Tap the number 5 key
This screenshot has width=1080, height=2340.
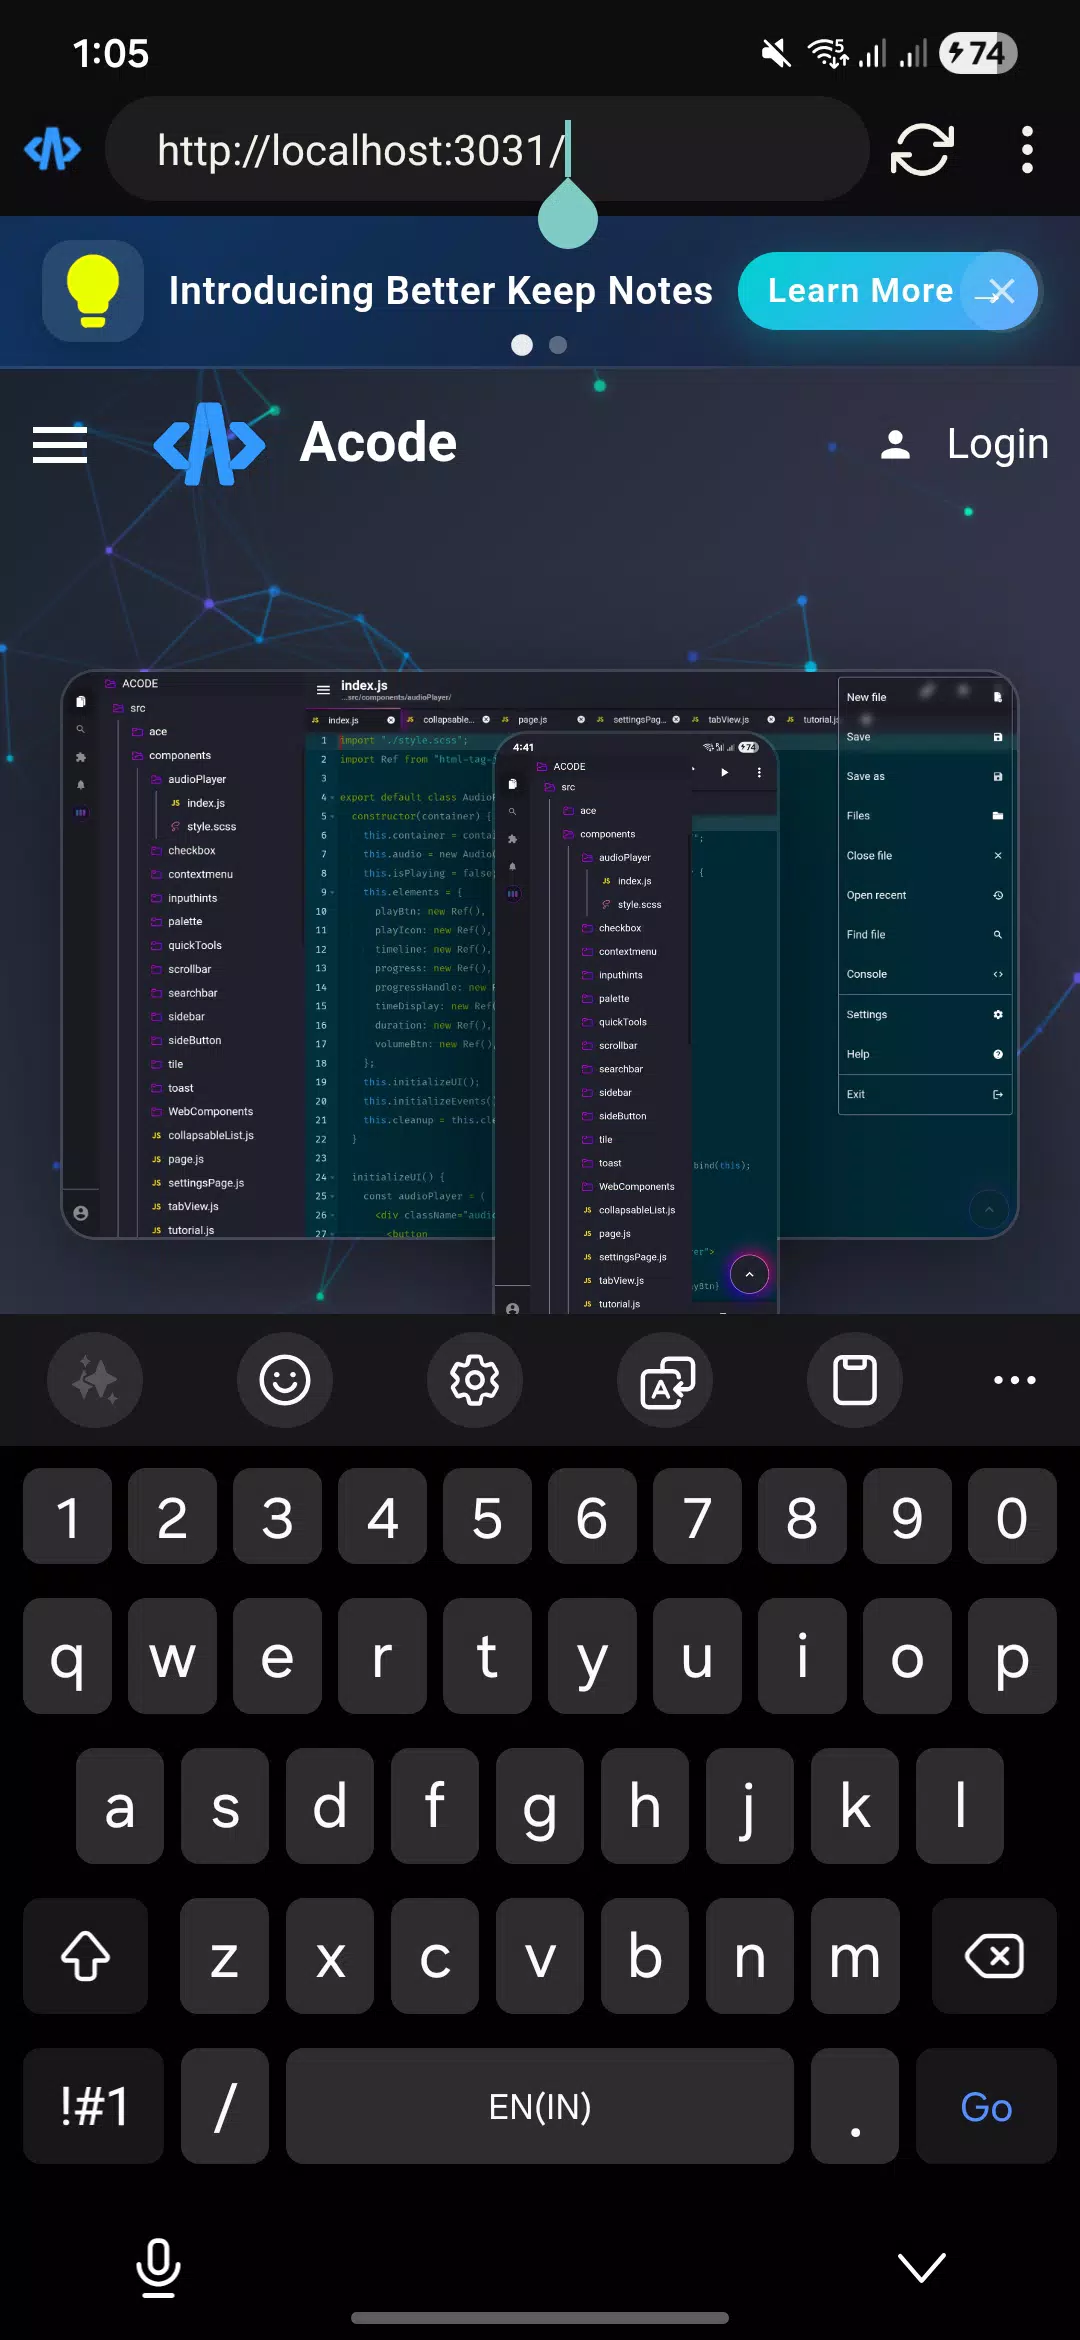(x=487, y=1516)
